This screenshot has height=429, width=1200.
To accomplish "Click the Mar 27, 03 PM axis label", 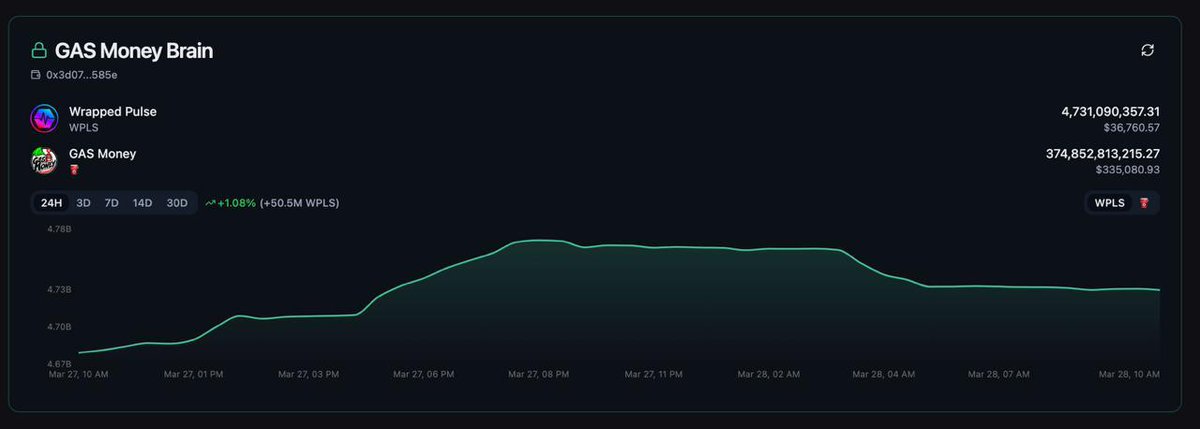I will [x=309, y=374].
